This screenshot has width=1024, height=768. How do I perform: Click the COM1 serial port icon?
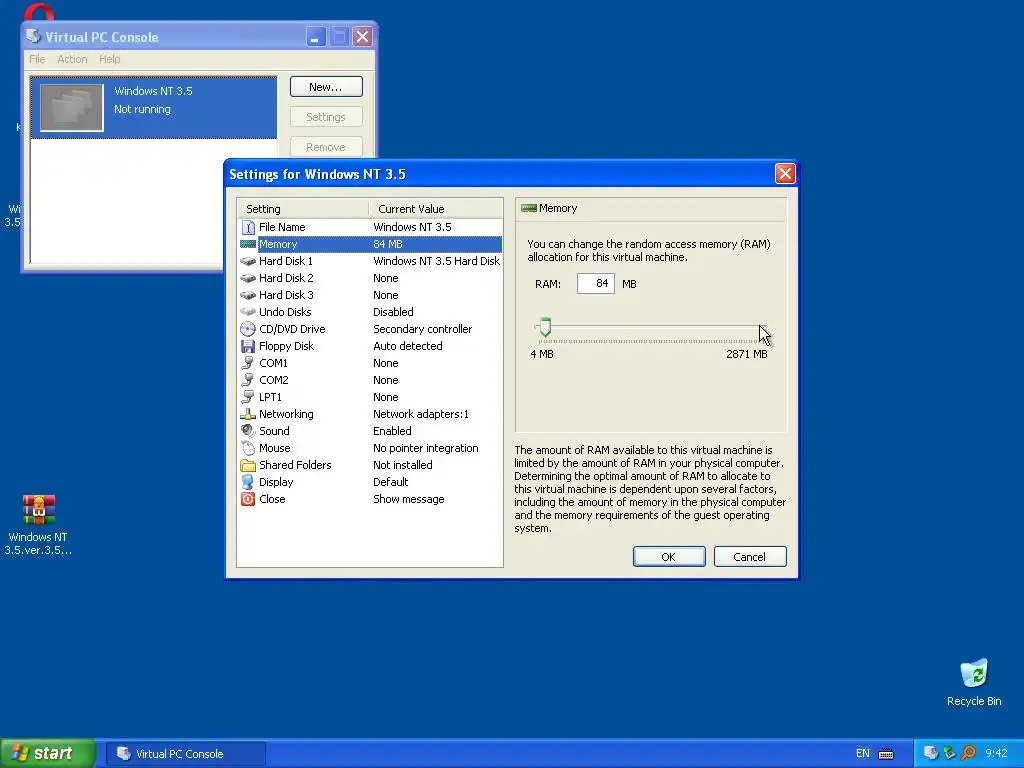(248, 363)
